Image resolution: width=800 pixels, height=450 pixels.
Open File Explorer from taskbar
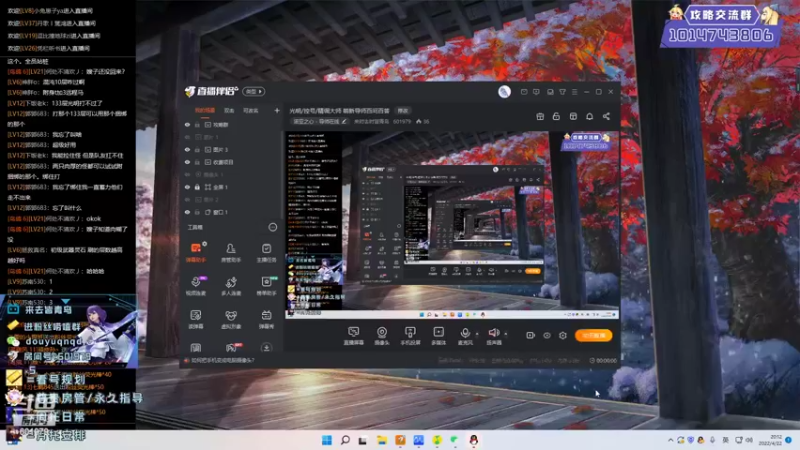(x=382, y=440)
